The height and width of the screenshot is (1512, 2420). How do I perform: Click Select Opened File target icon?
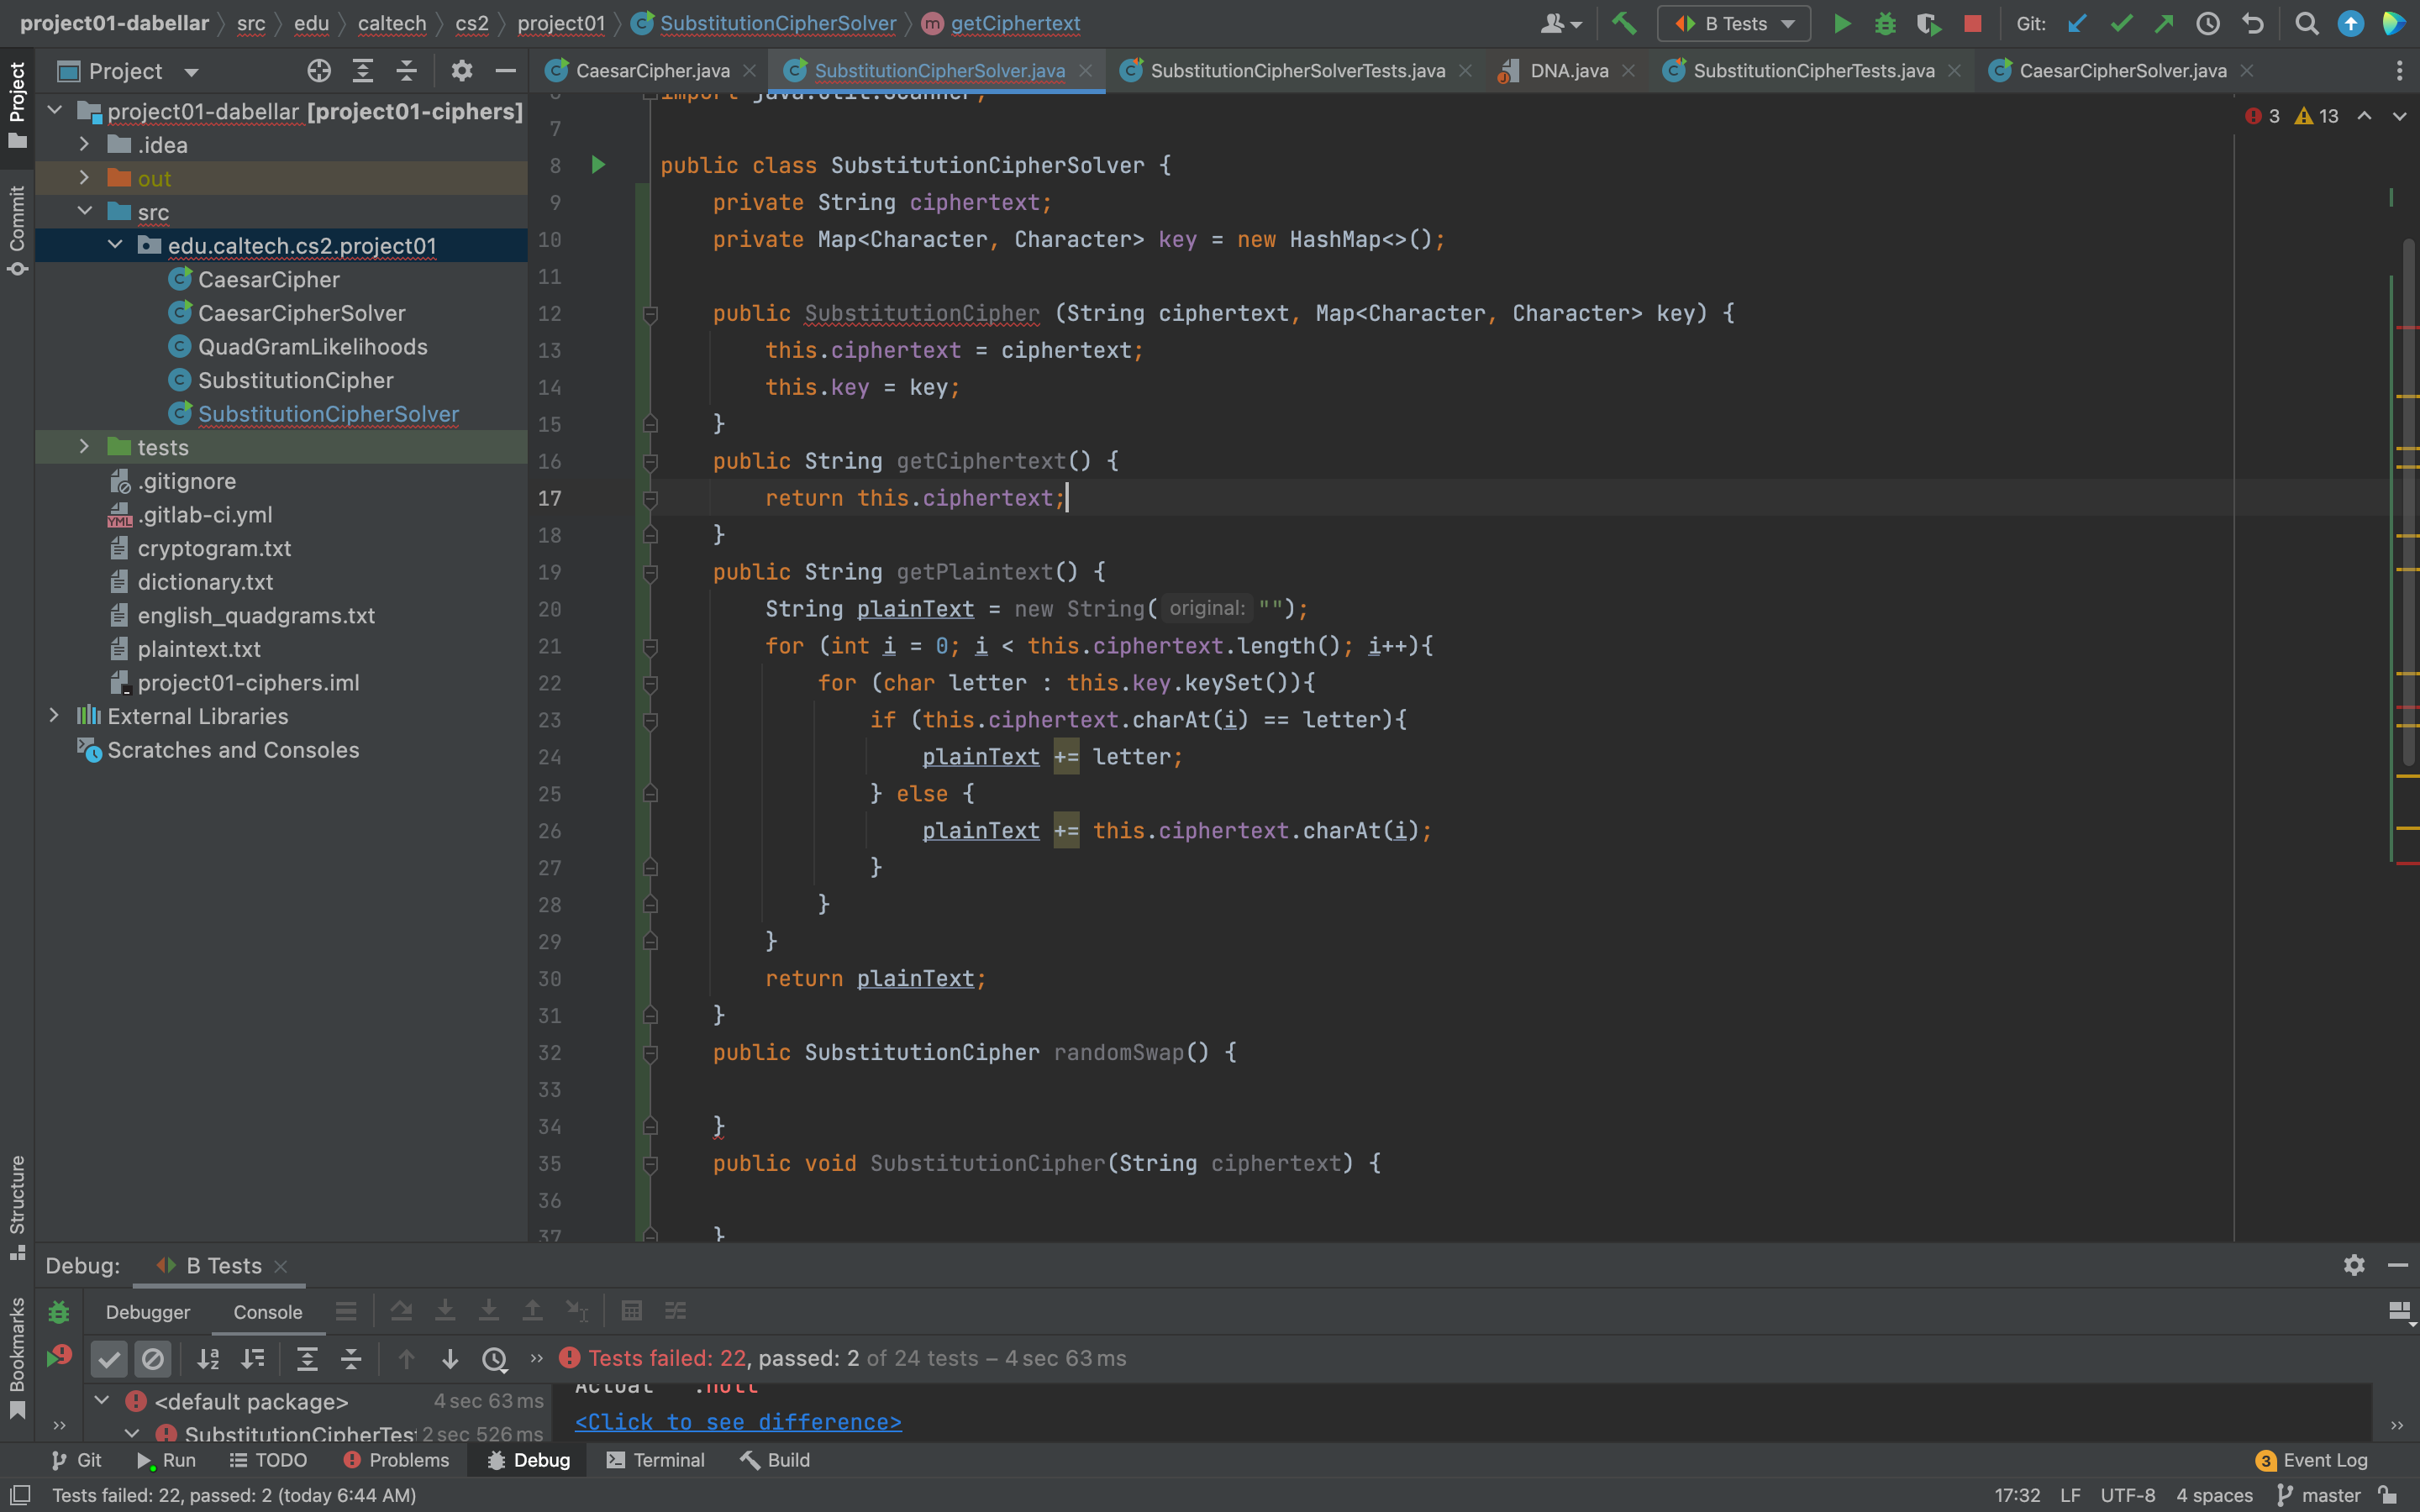[318, 71]
